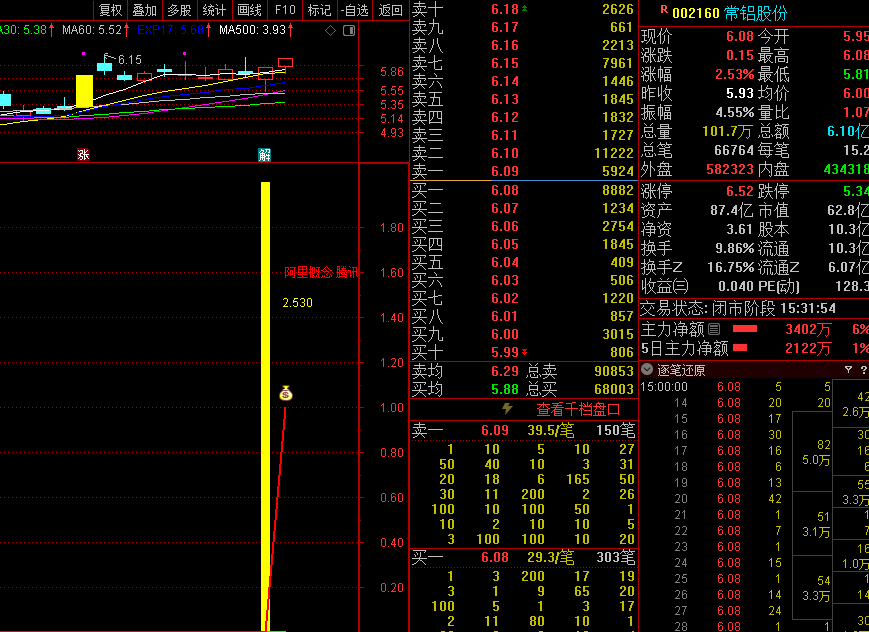Click the 返回 back button

391,10
